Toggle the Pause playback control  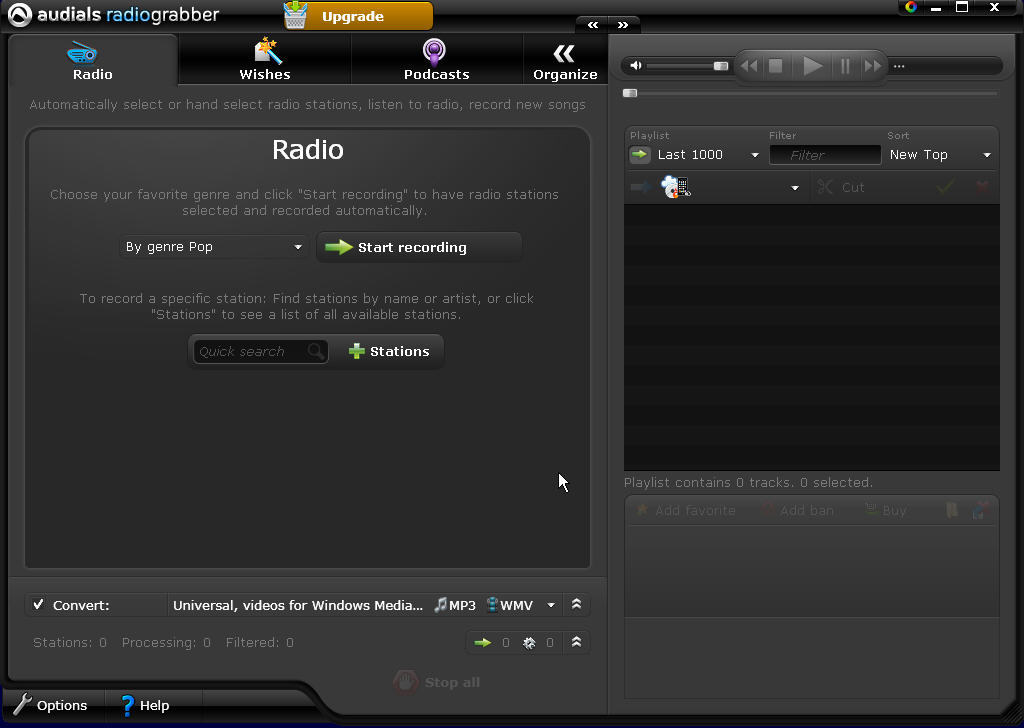coord(844,65)
